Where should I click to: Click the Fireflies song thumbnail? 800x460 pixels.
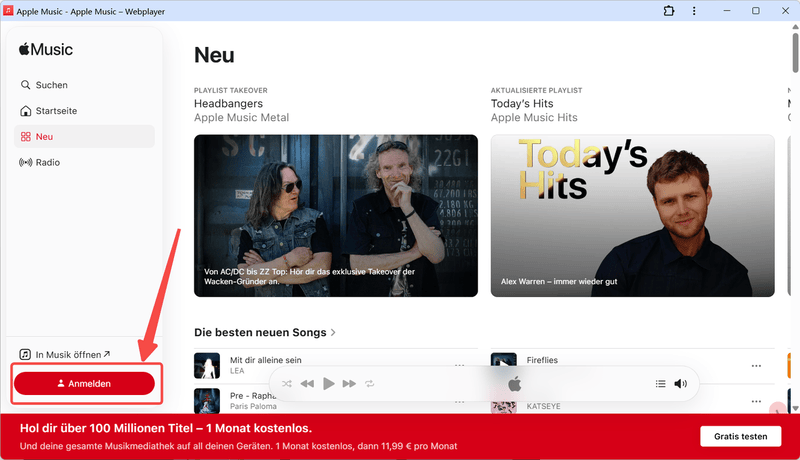(x=504, y=360)
